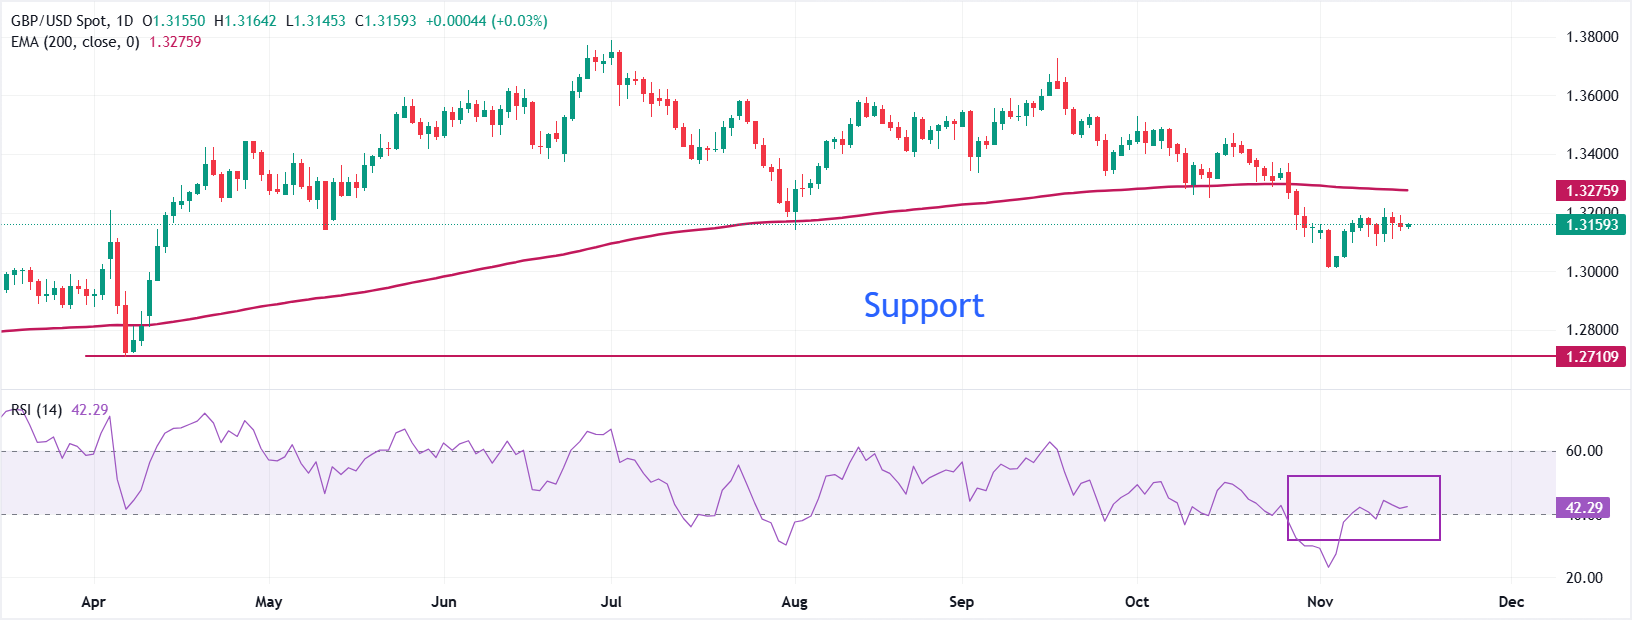Click the 1.30000 price scale label

click(1592, 272)
